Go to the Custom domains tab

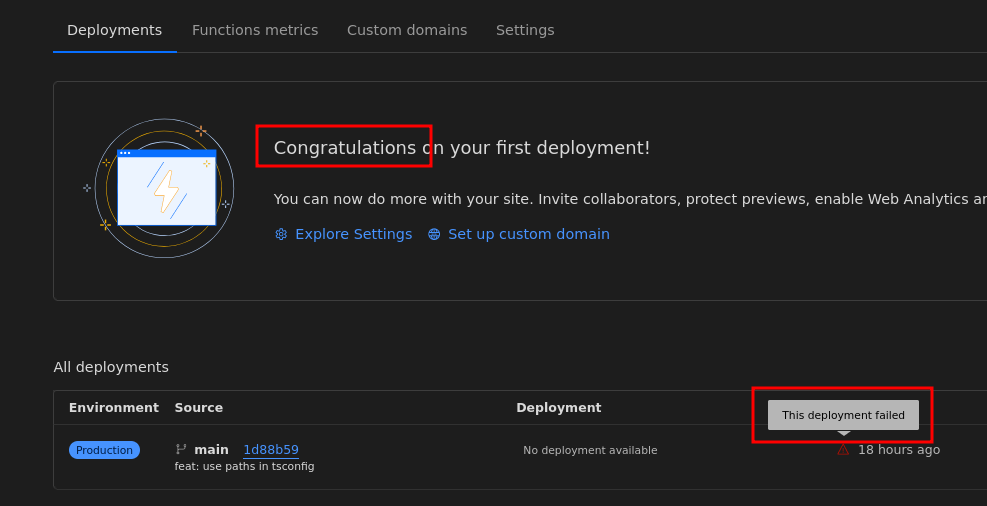pyautogui.click(x=407, y=30)
